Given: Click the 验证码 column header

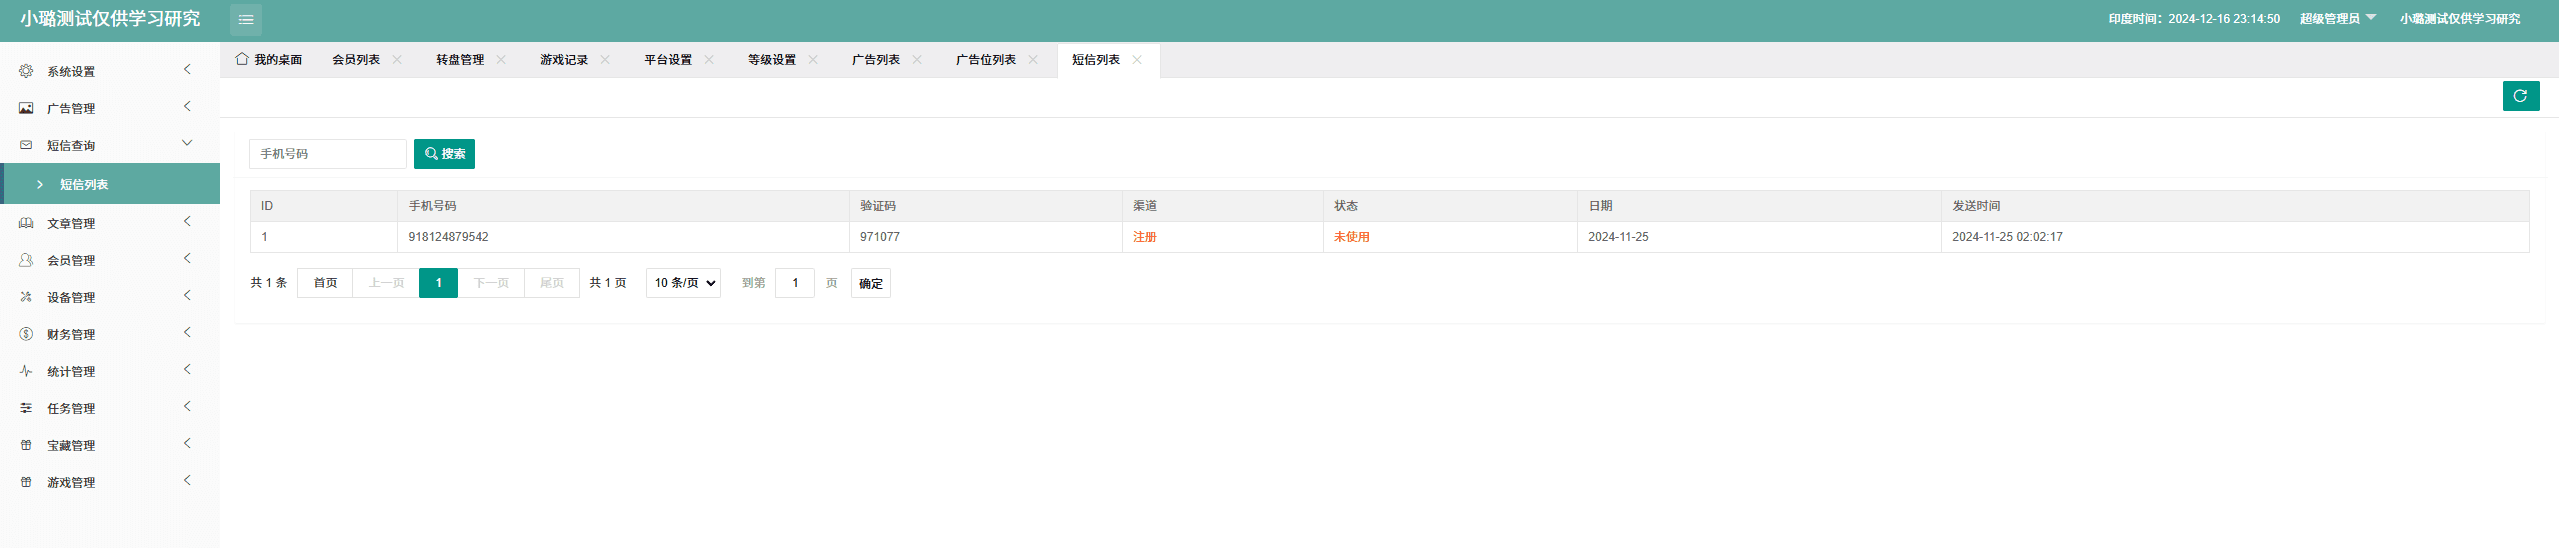Looking at the screenshot, I should 985,206.
